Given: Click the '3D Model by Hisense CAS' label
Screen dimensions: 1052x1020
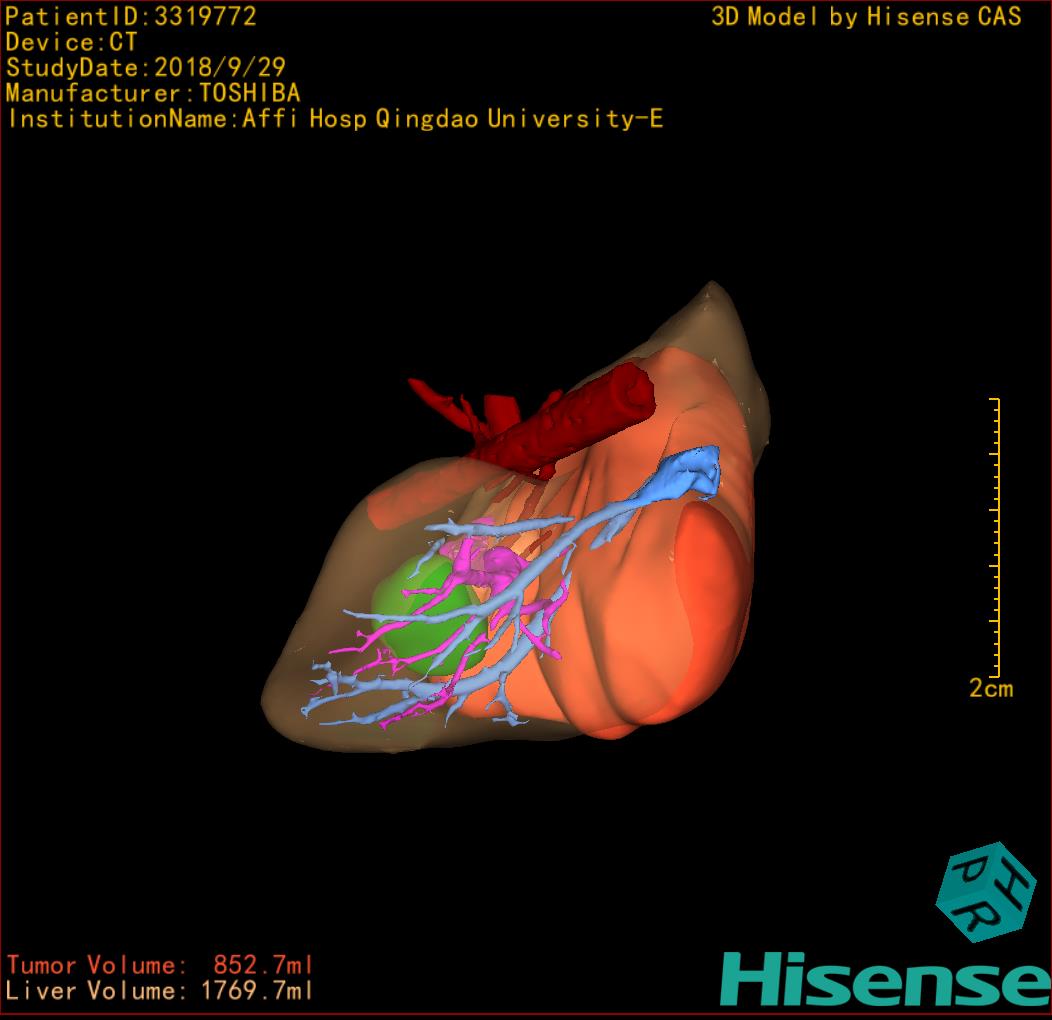Looking at the screenshot, I should point(866,17).
